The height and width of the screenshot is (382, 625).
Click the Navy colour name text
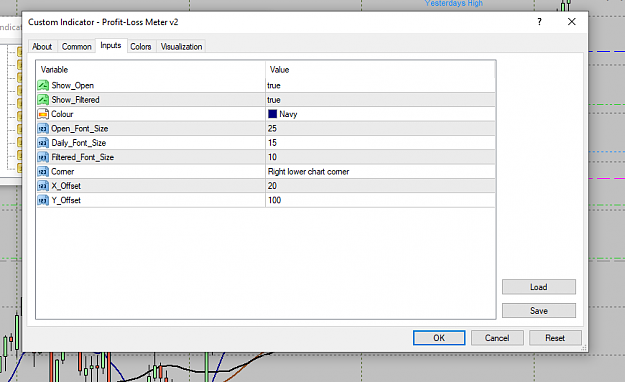[x=288, y=114]
